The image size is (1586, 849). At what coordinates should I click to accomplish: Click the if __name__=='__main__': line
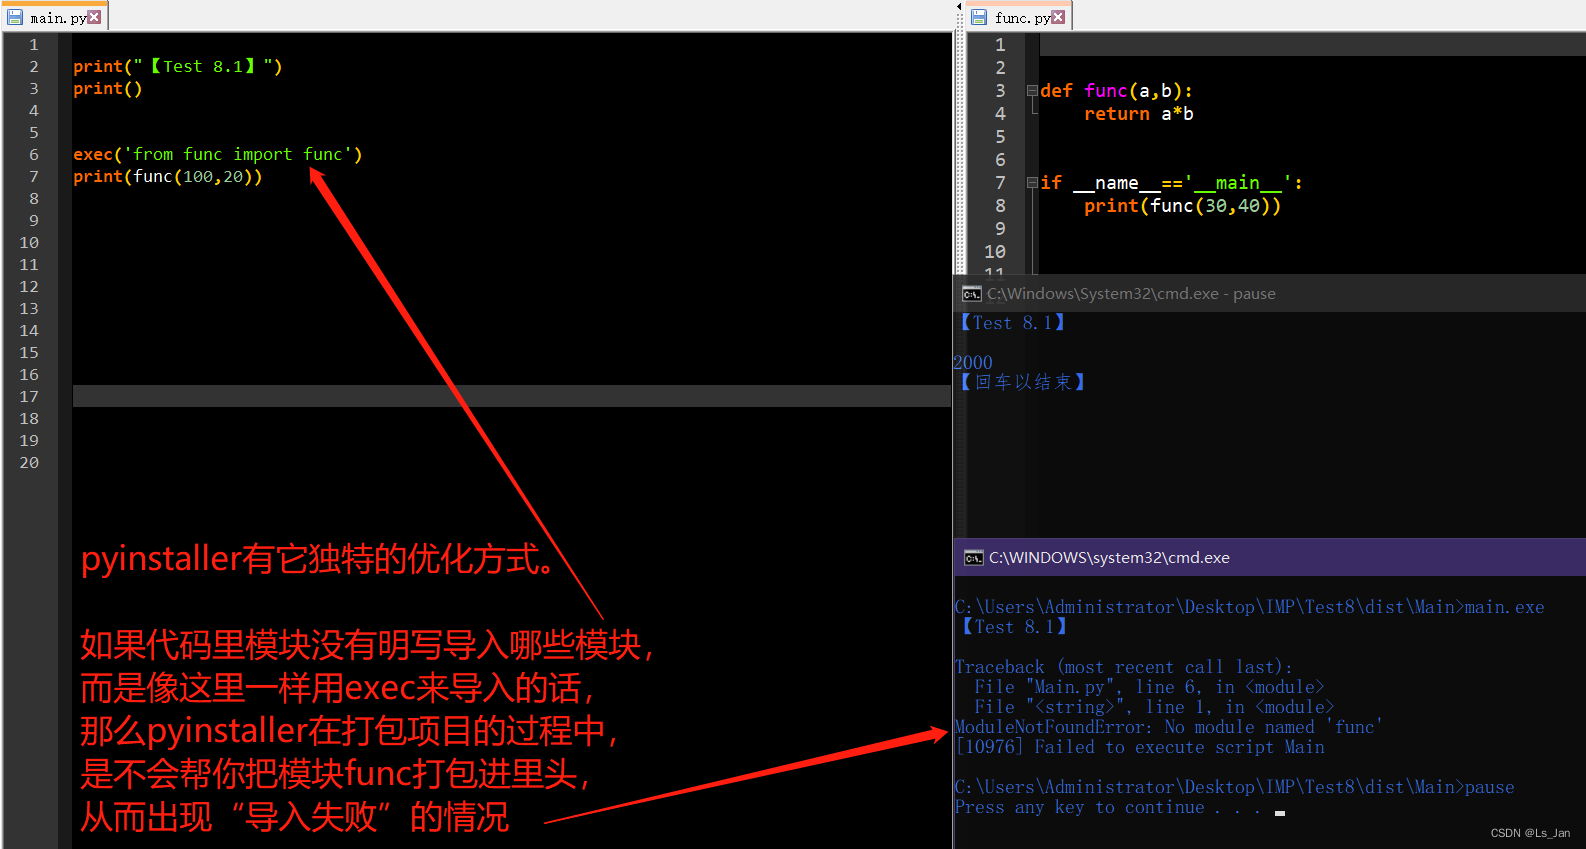[1171, 183]
